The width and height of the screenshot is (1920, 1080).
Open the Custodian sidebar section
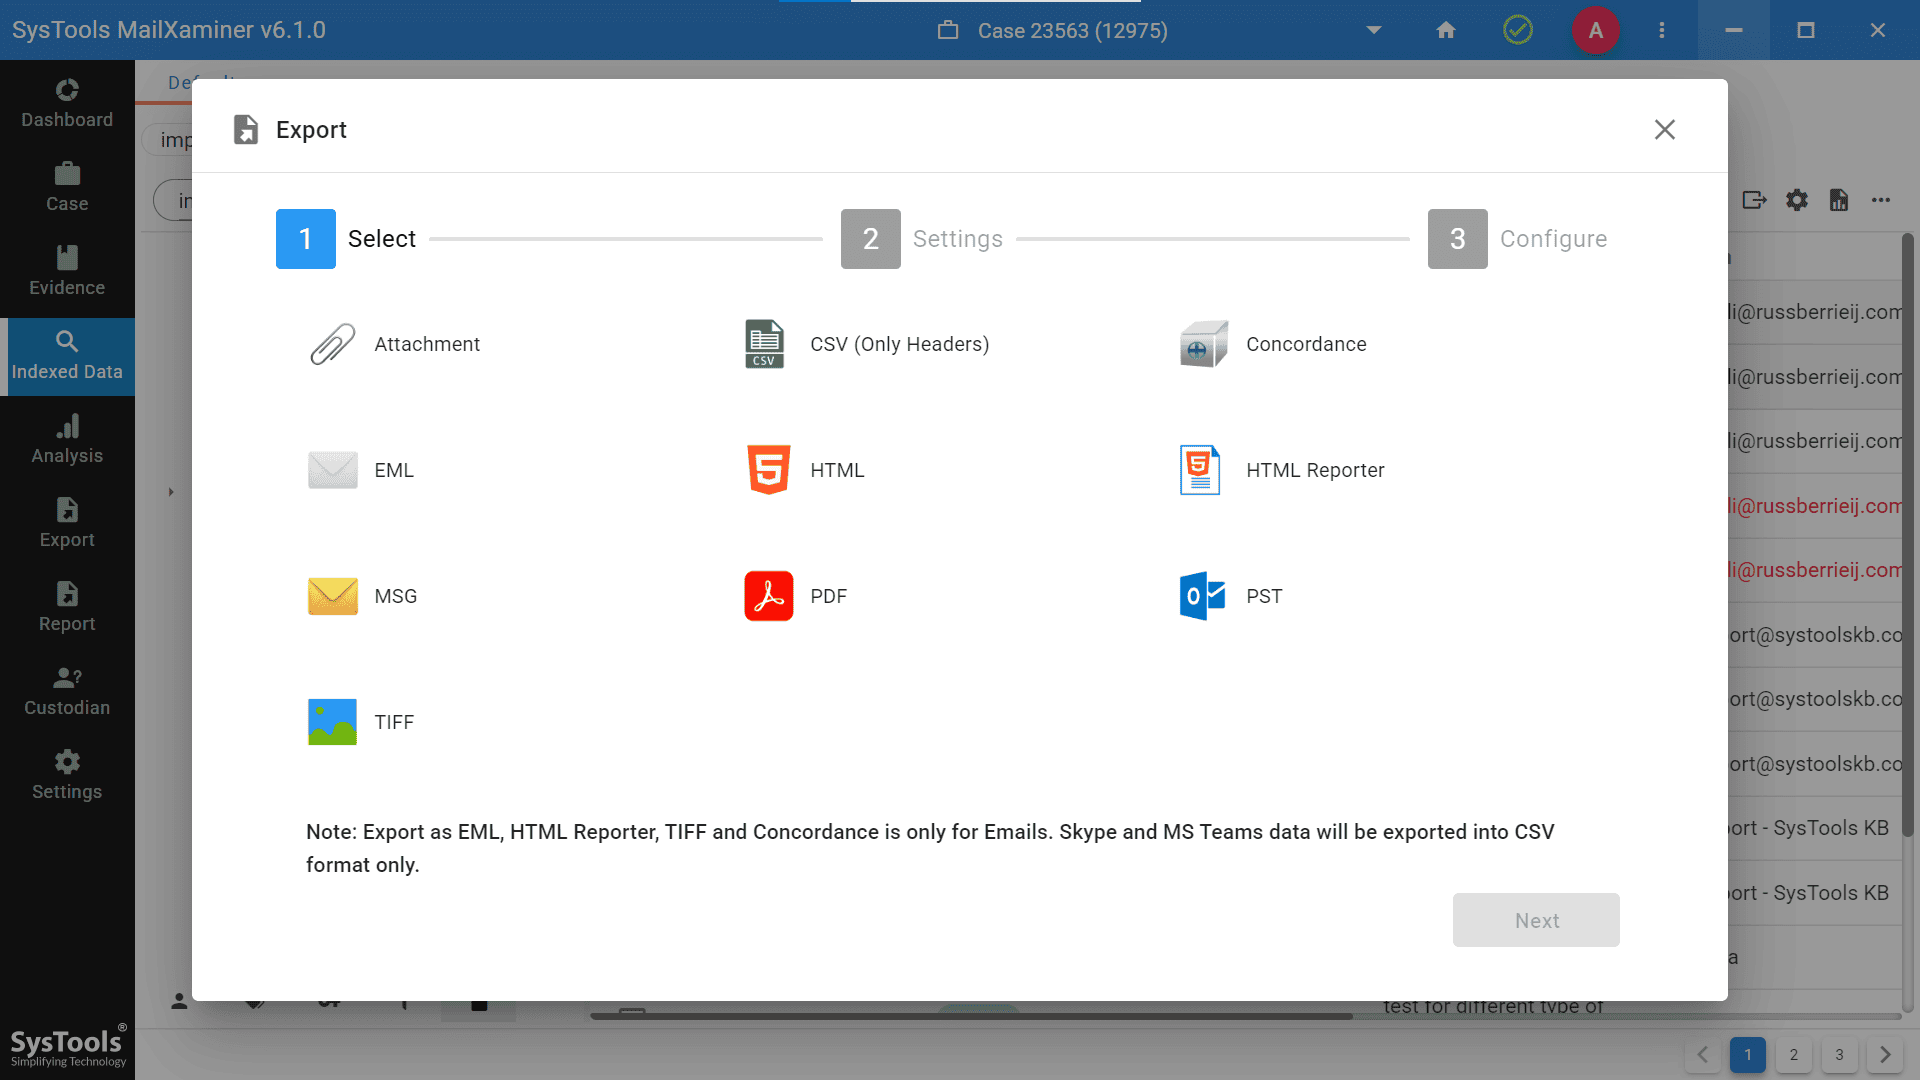[x=67, y=692]
